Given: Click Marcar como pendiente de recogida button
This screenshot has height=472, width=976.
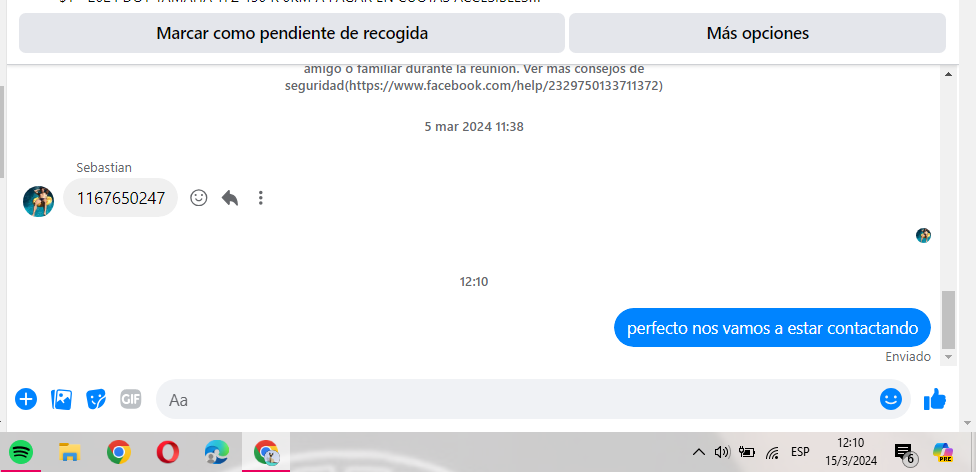Looking at the screenshot, I should (292, 33).
